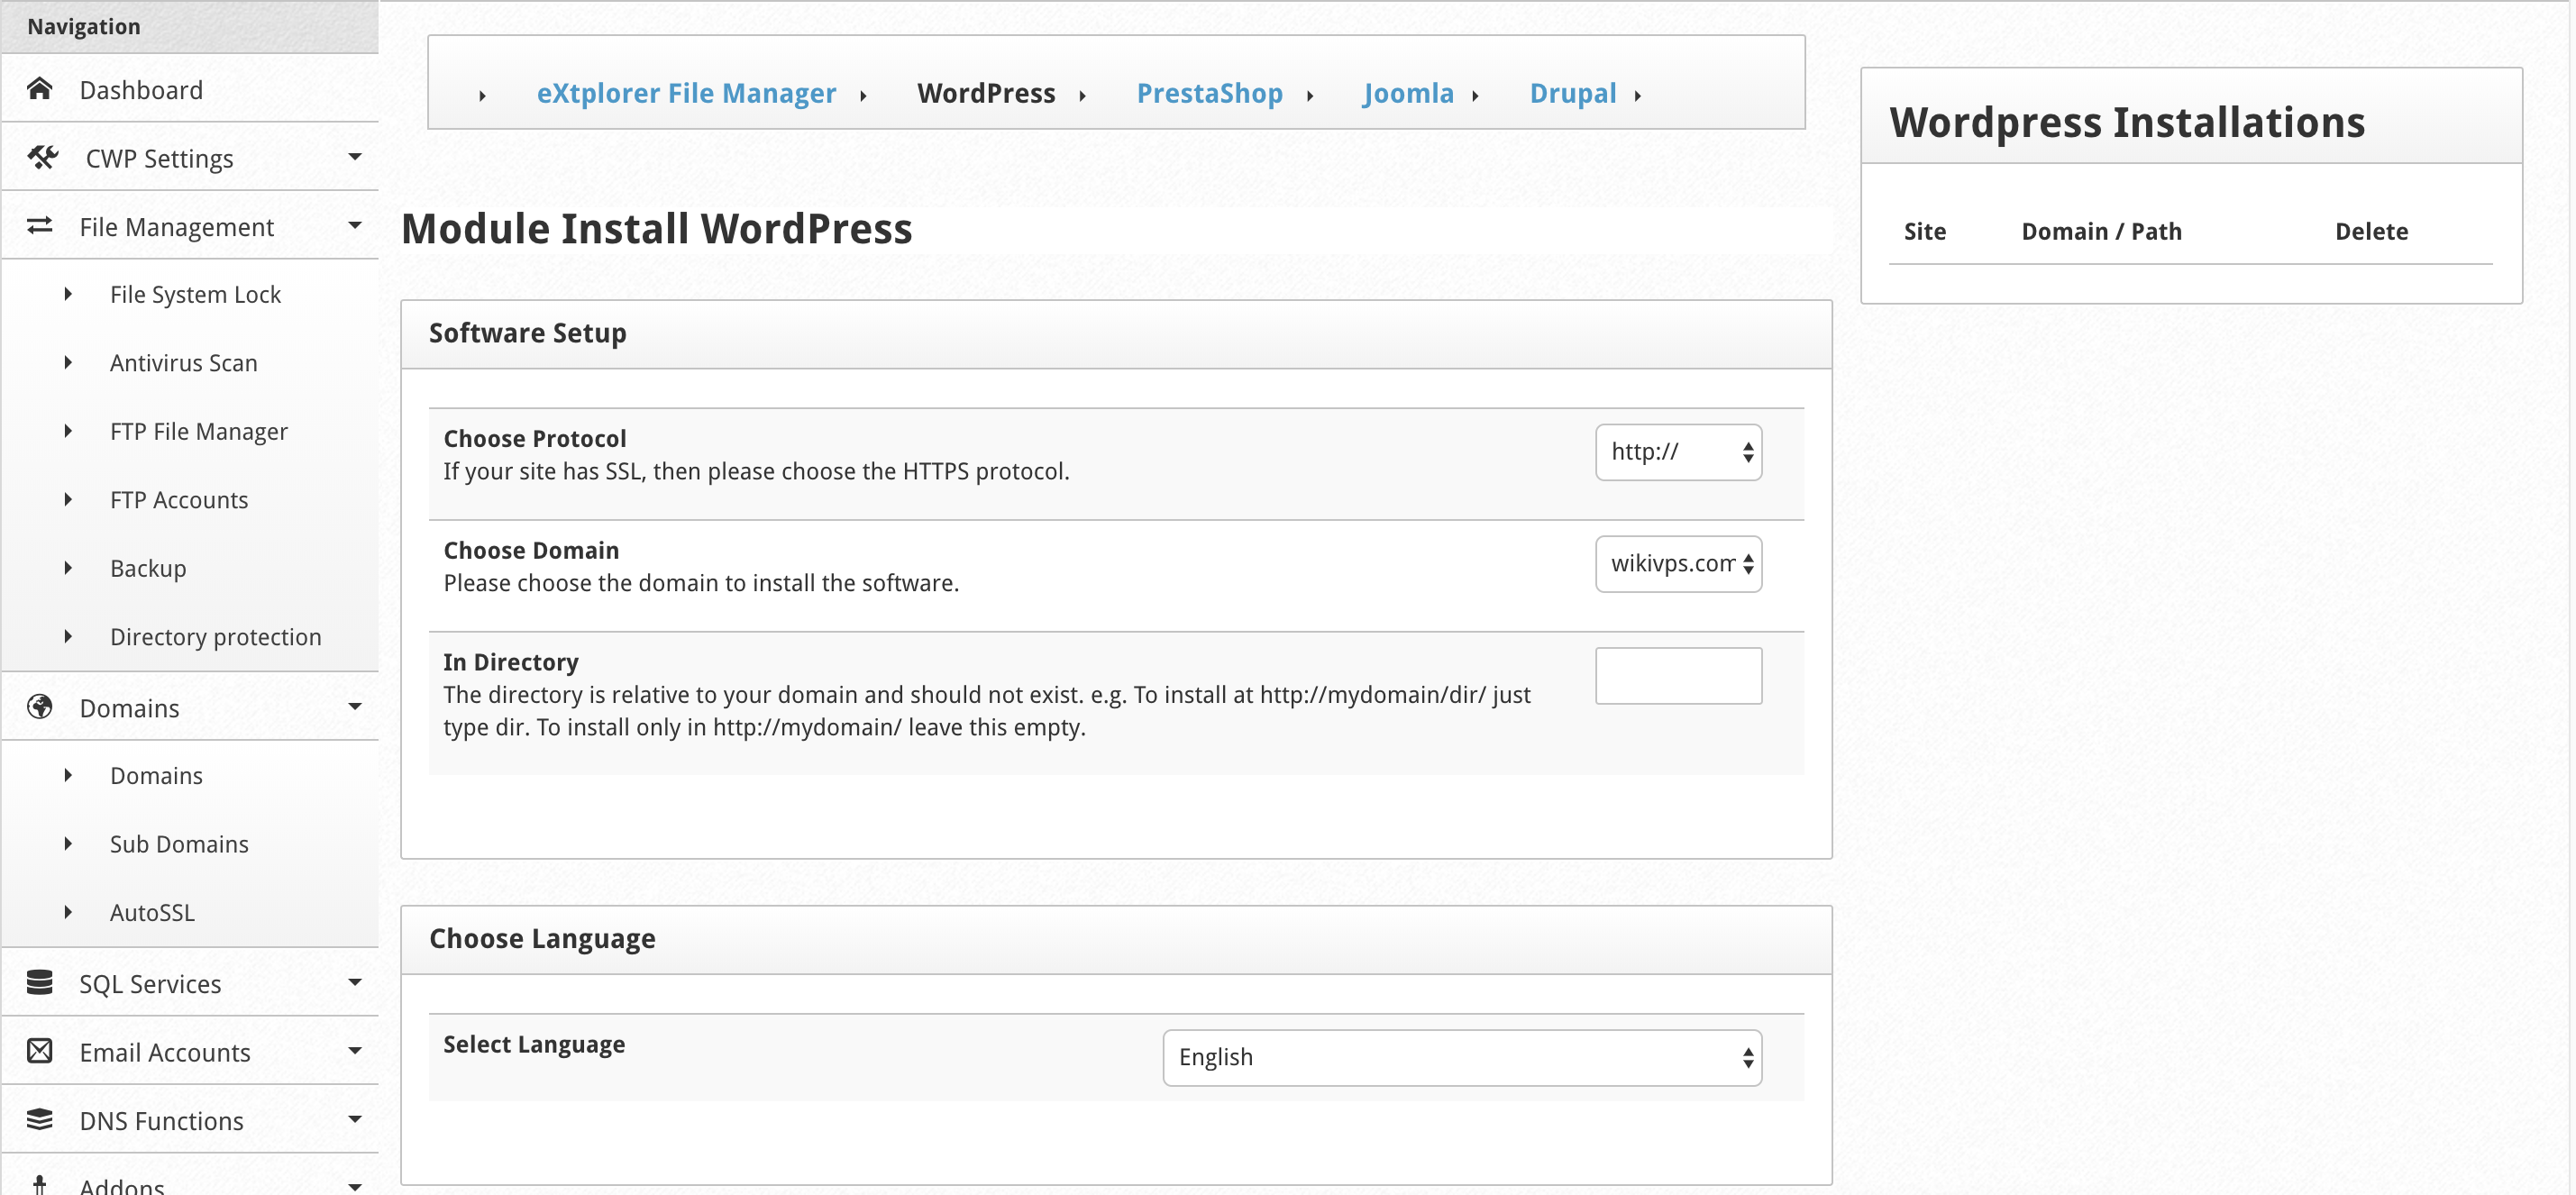The width and height of the screenshot is (2576, 1195).
Task: Switch to eXtplorer File Manager tab
Action: (686, 93)
